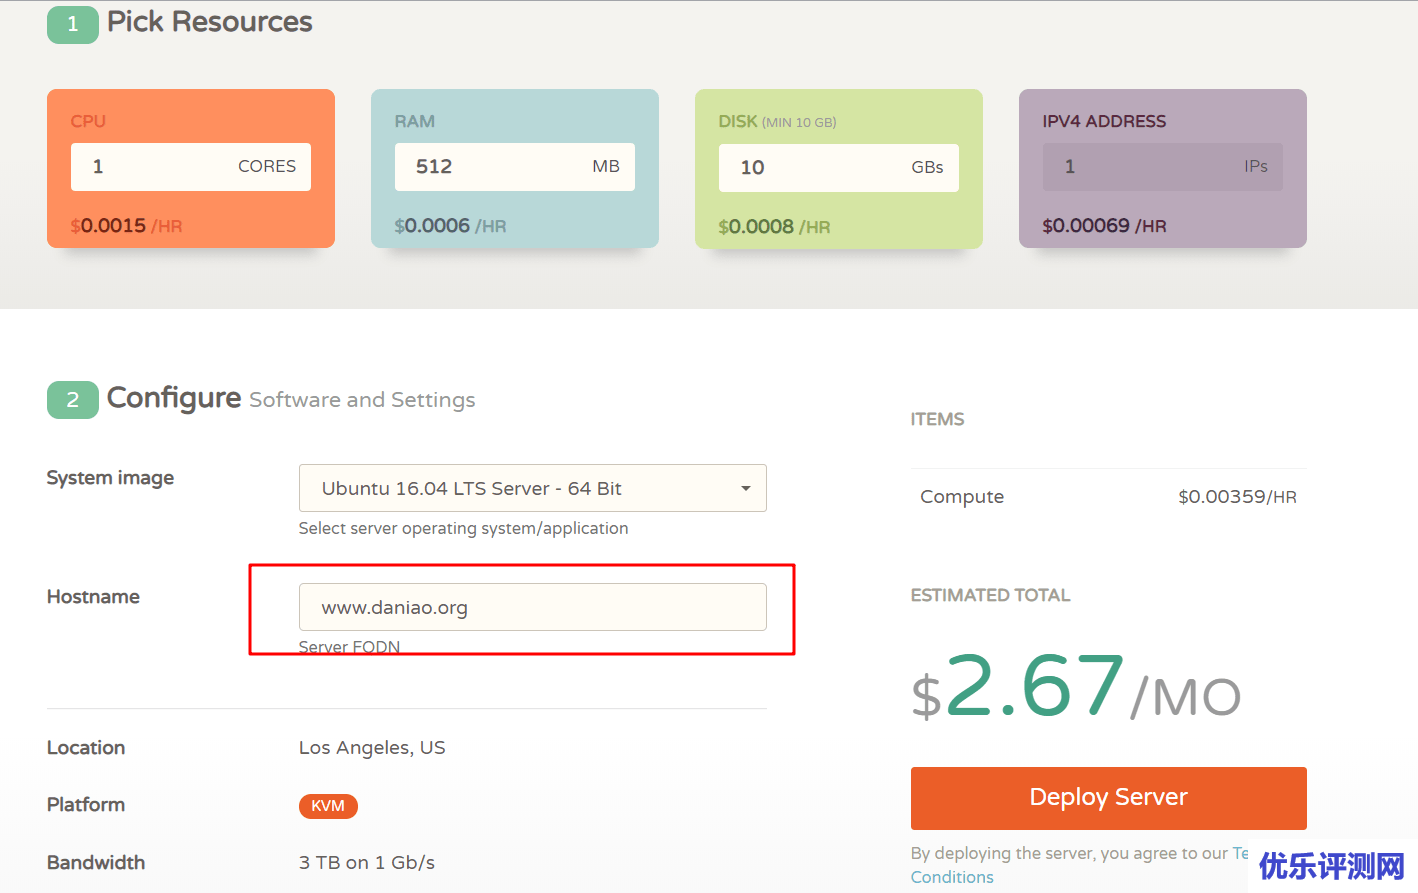Click the Disk size input field
1418x893 pixels.
[x=838, y=168]
